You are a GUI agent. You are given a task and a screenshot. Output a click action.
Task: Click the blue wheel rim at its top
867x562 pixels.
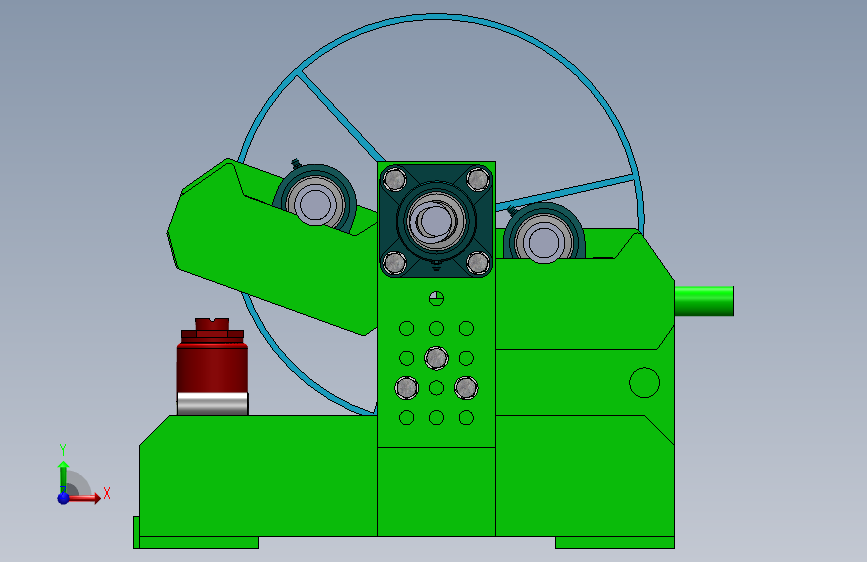437,17
